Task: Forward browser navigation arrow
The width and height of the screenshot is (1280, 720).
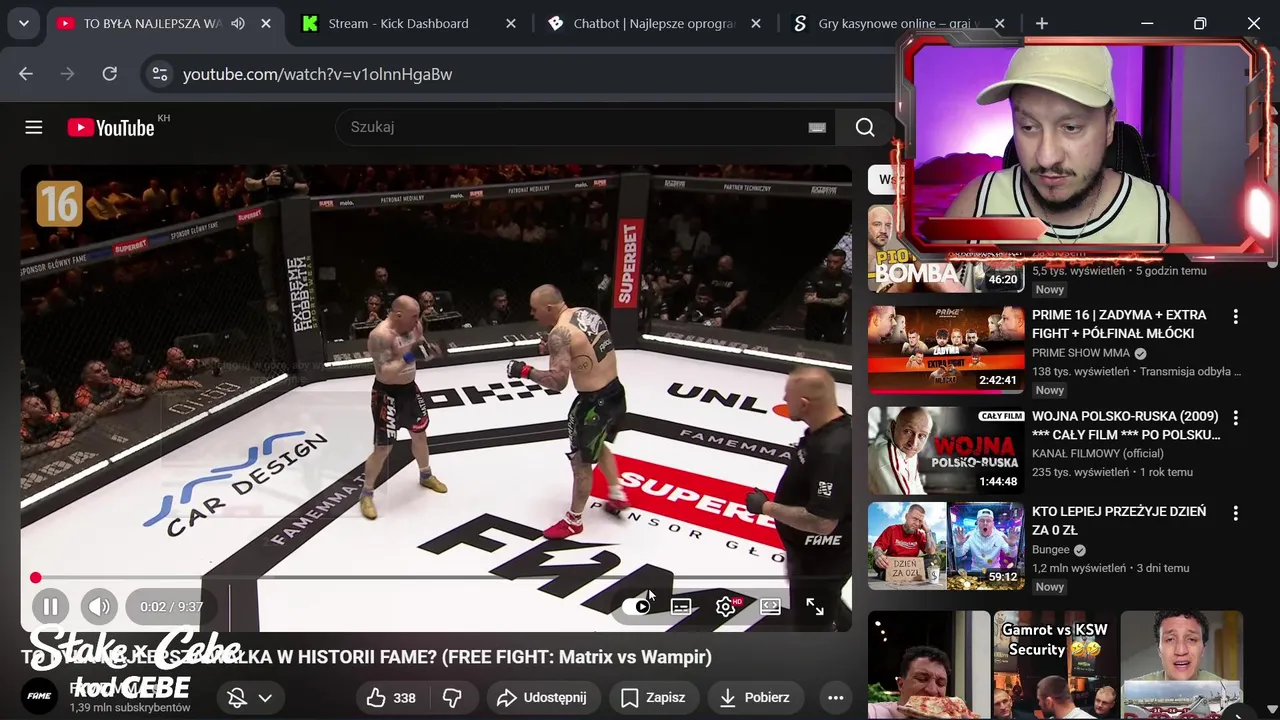Action: click(67, 74)
